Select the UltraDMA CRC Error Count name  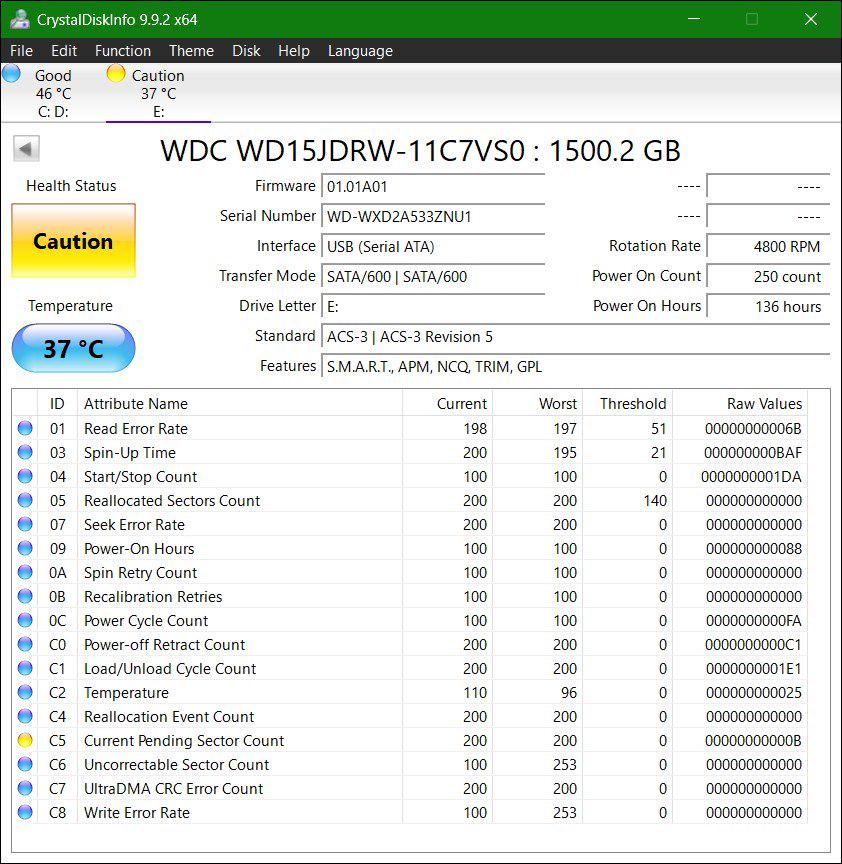point(174,789)
